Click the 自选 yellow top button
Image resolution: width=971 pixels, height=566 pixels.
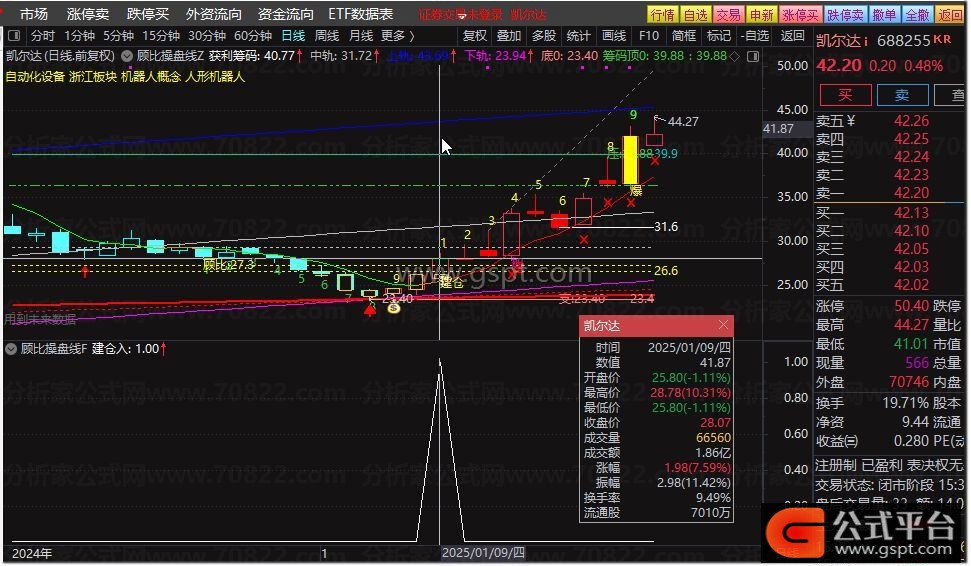point(695,14)
